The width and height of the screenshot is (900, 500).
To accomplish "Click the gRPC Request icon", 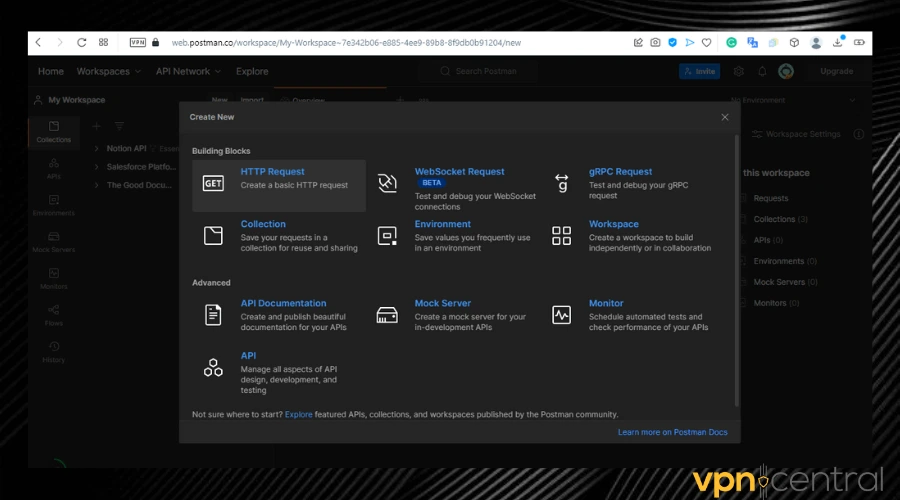I will tap(561, 183).
